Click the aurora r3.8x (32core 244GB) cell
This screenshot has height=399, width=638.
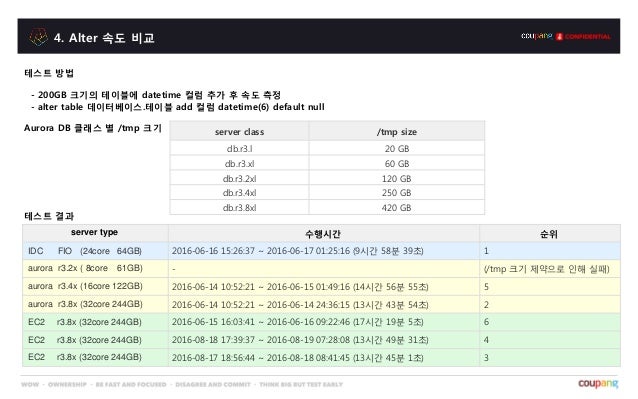[95, 304]
